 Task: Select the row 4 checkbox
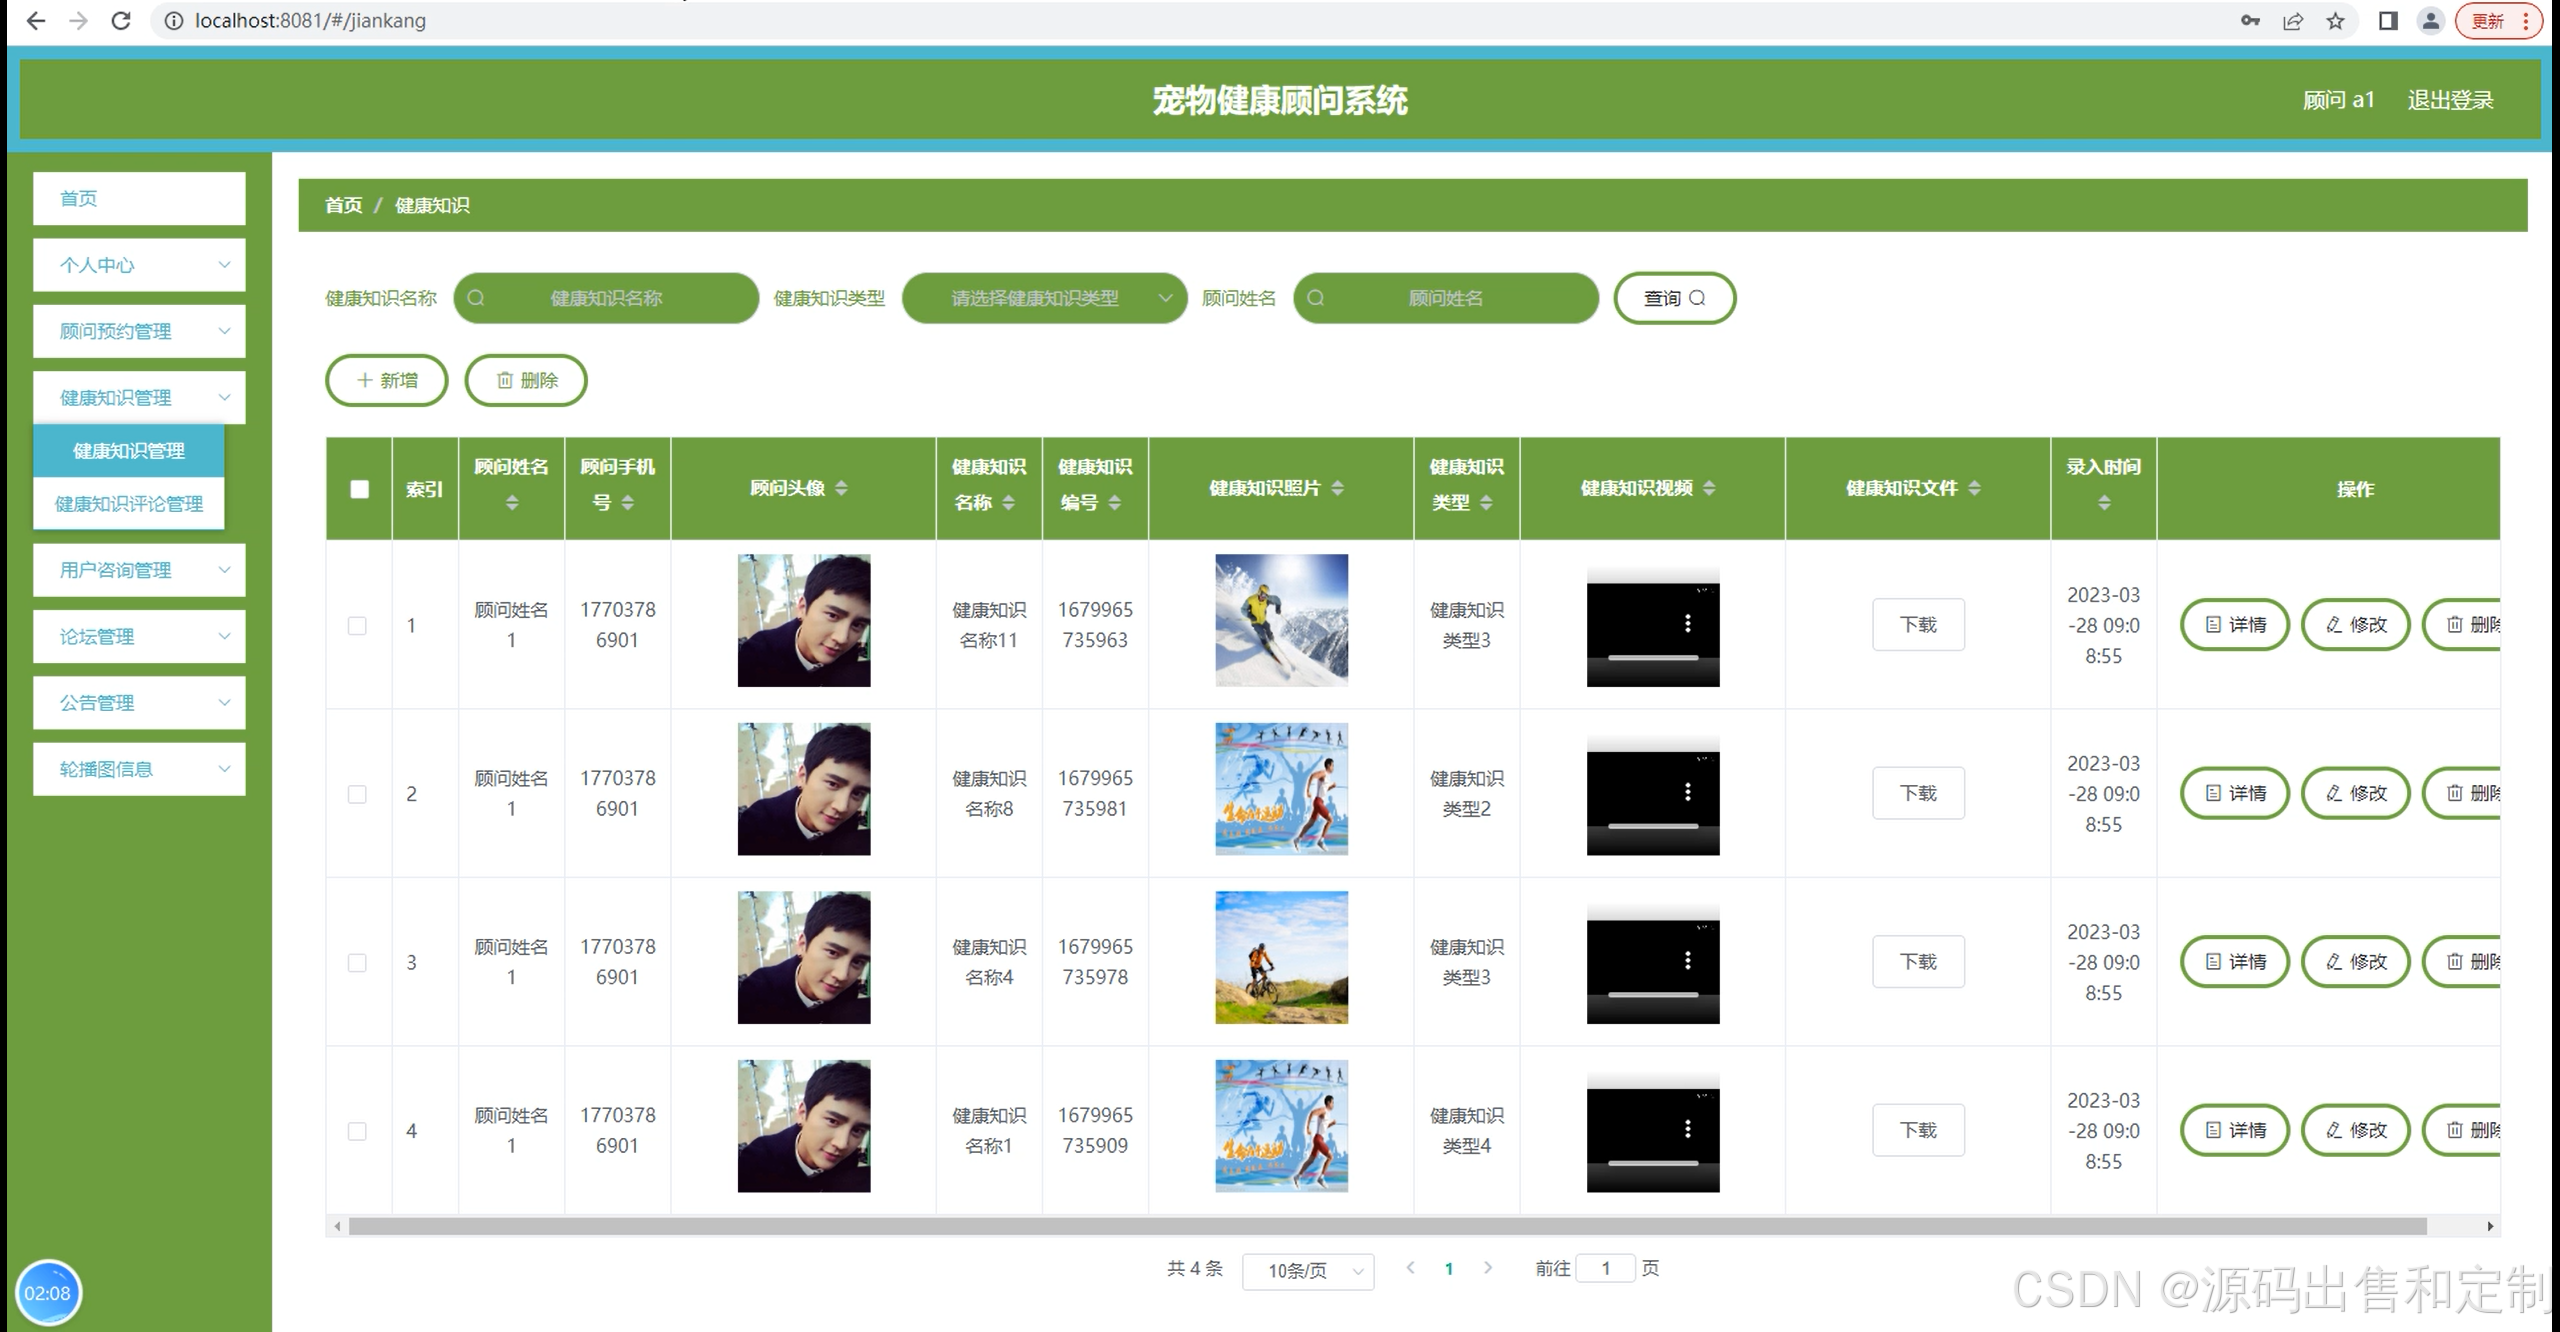[357, 1131]
